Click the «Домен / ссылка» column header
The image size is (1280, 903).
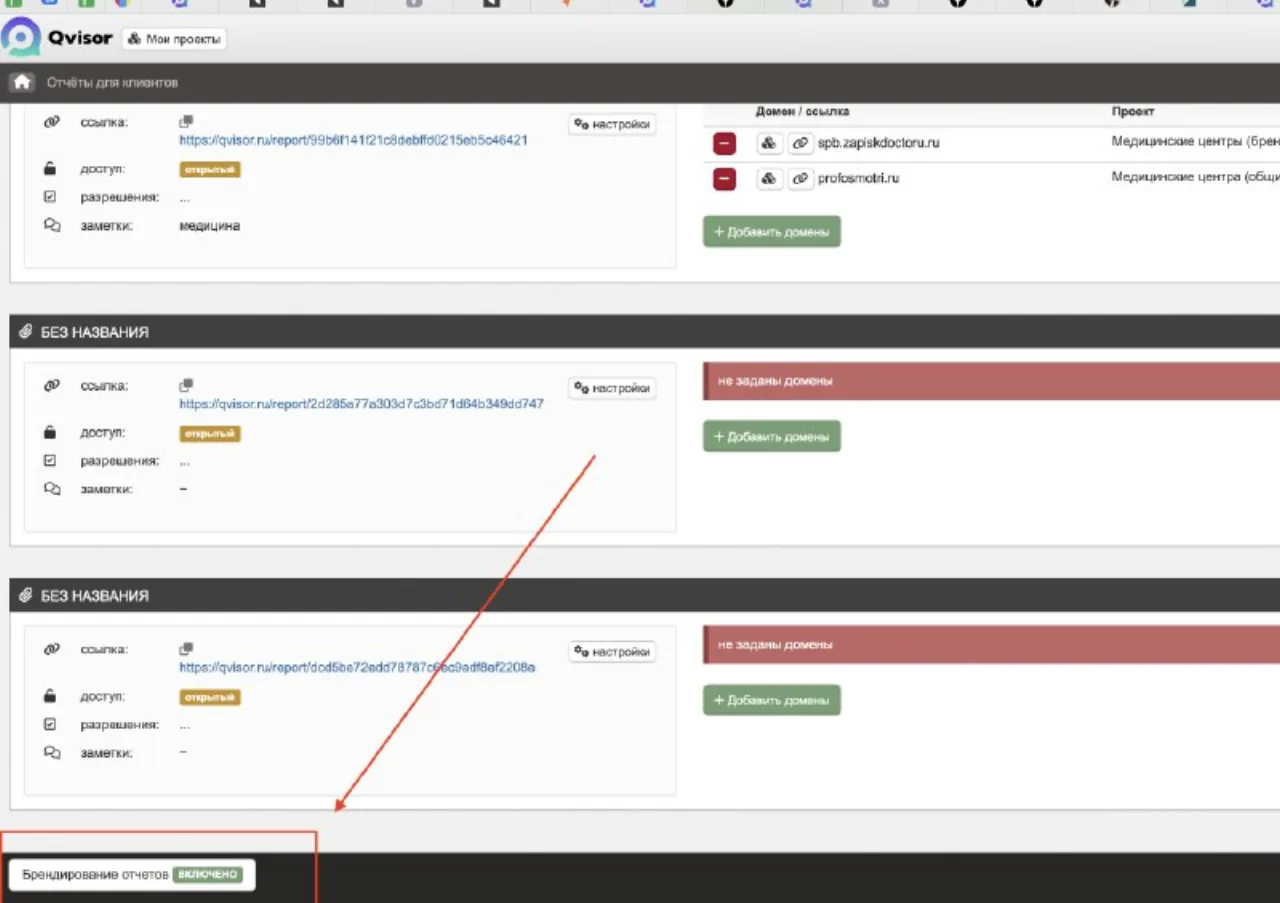coord(802,111)
